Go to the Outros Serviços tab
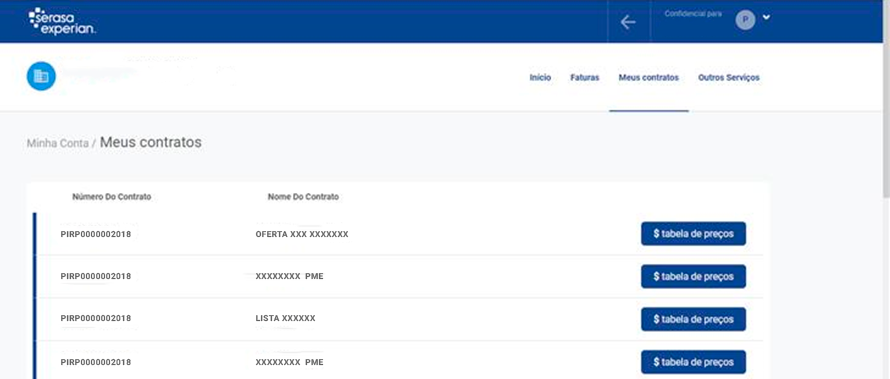The height and width of the screenshot is (379, 890). point(729,78)
